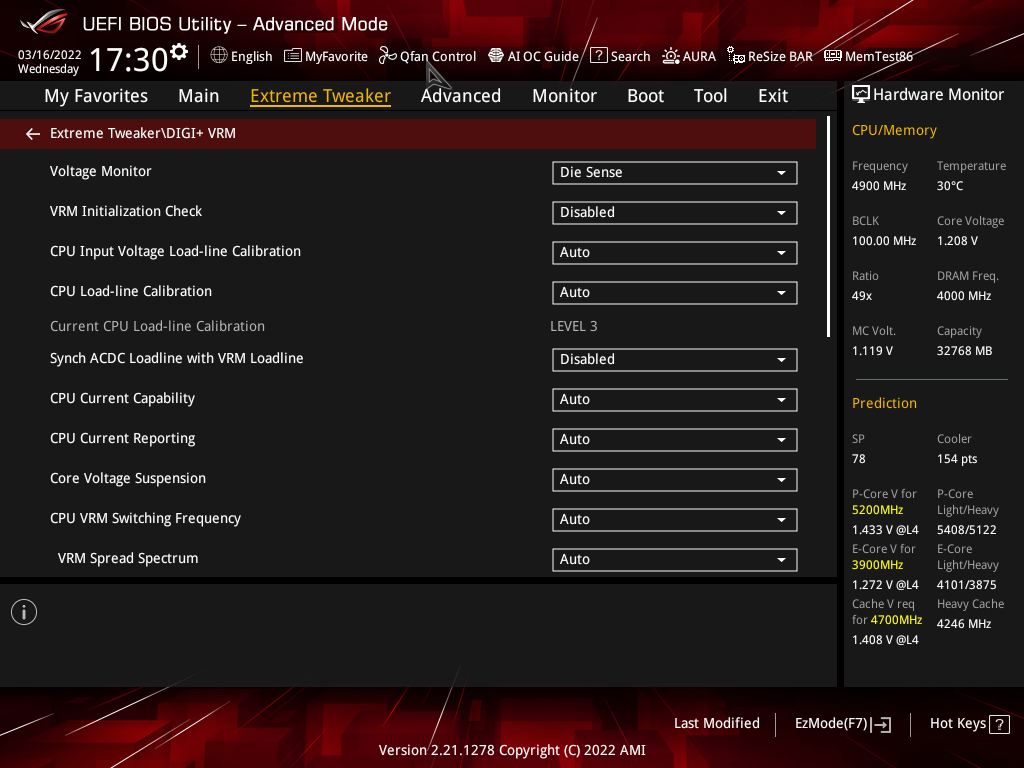Go to the Exit tab
1024x768 pixels.
click(x=773, y=96)
